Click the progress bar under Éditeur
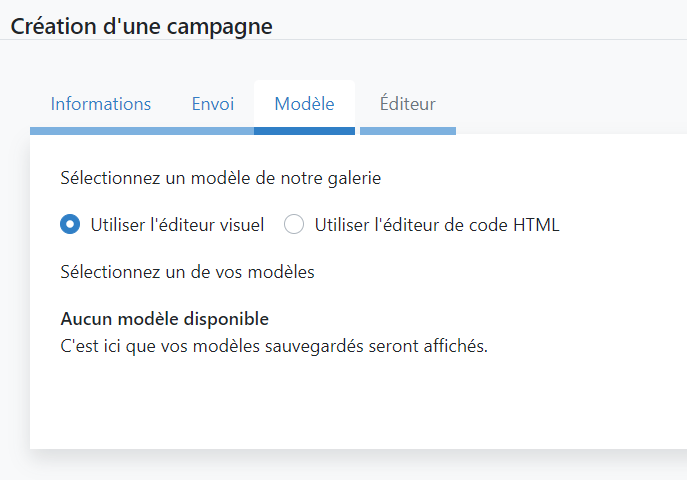687x480 pixels. 408,131
